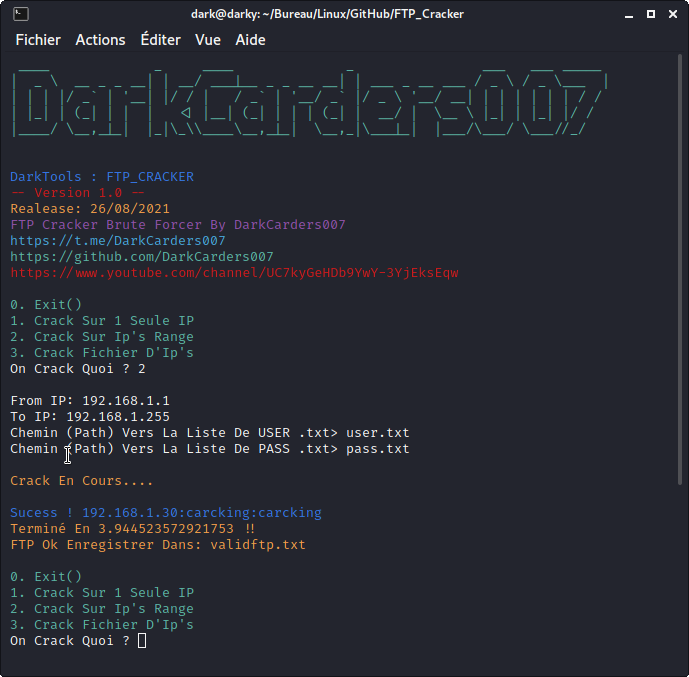Click the DarkCarders007 ASCII art banner
689x677 pixels.
click(x=310, y=102)
